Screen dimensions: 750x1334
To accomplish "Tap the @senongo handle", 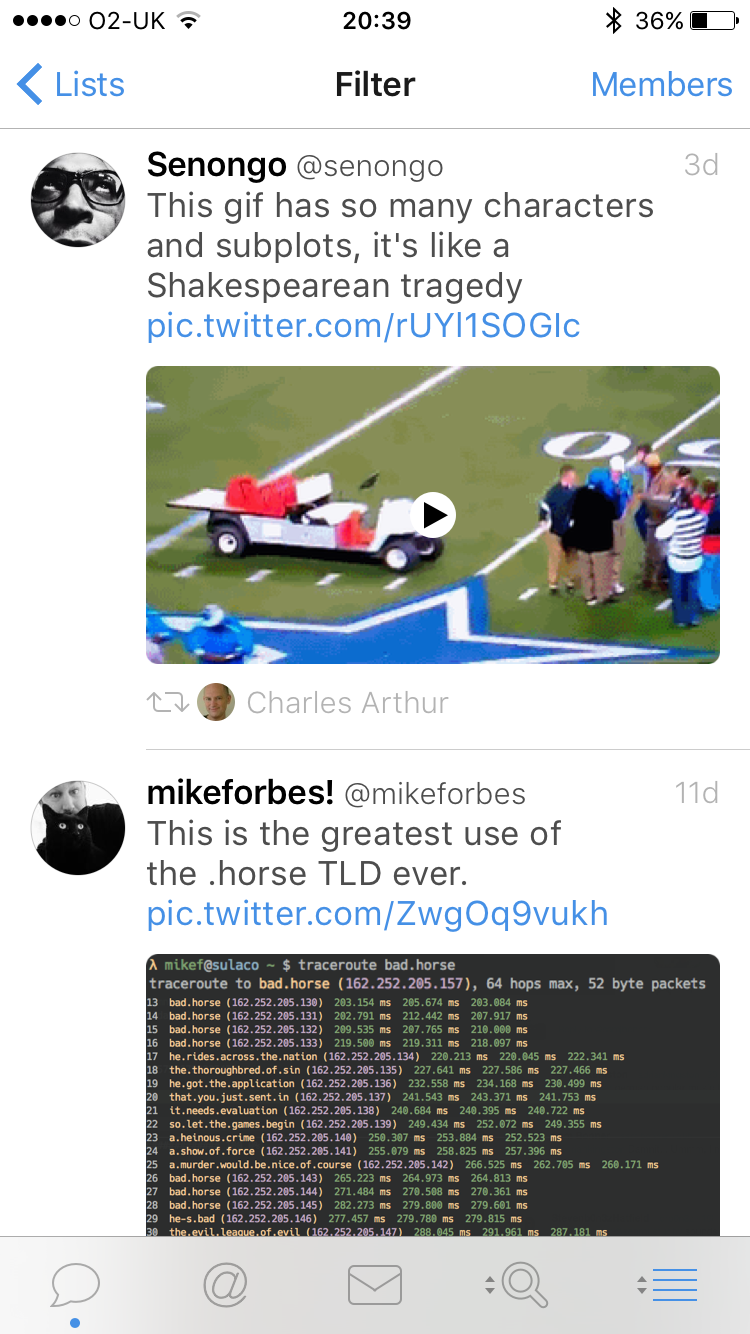I will coord(370,166).
